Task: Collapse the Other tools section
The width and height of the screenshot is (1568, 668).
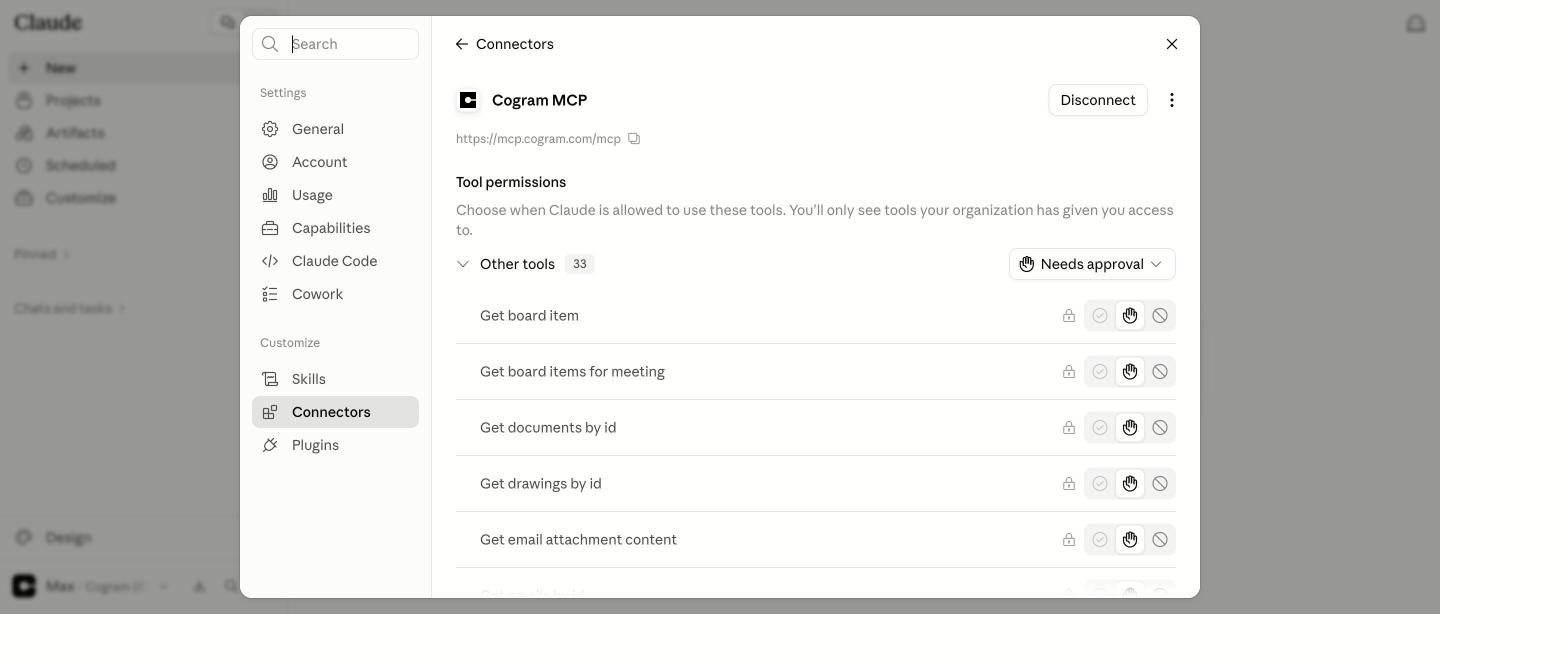Action: 463,264
